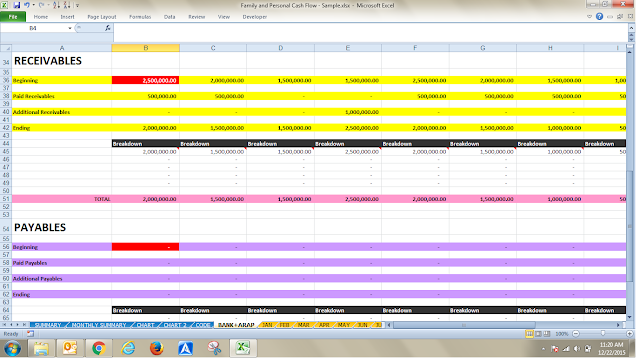Open the Review ribbon tab
This screenshot has width=640, height=363.
(196, 17)
